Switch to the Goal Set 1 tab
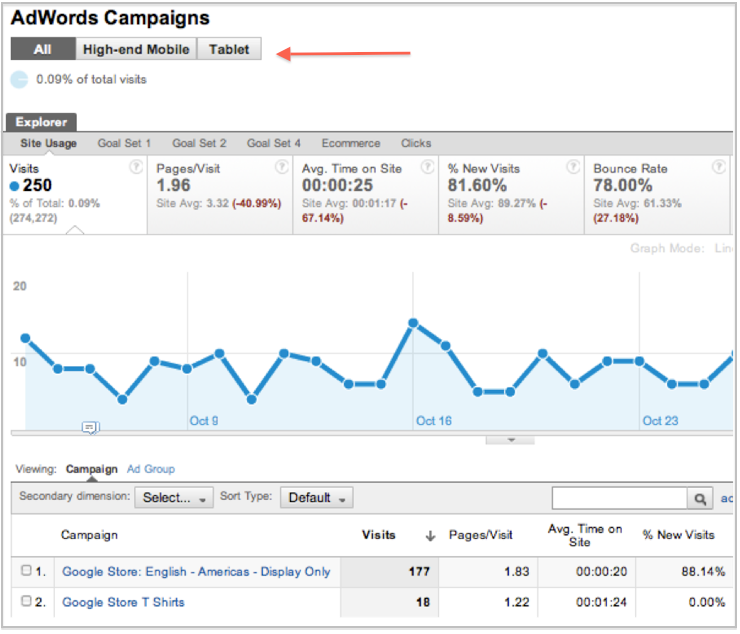The image size is (740, 634). pos(124,143)
